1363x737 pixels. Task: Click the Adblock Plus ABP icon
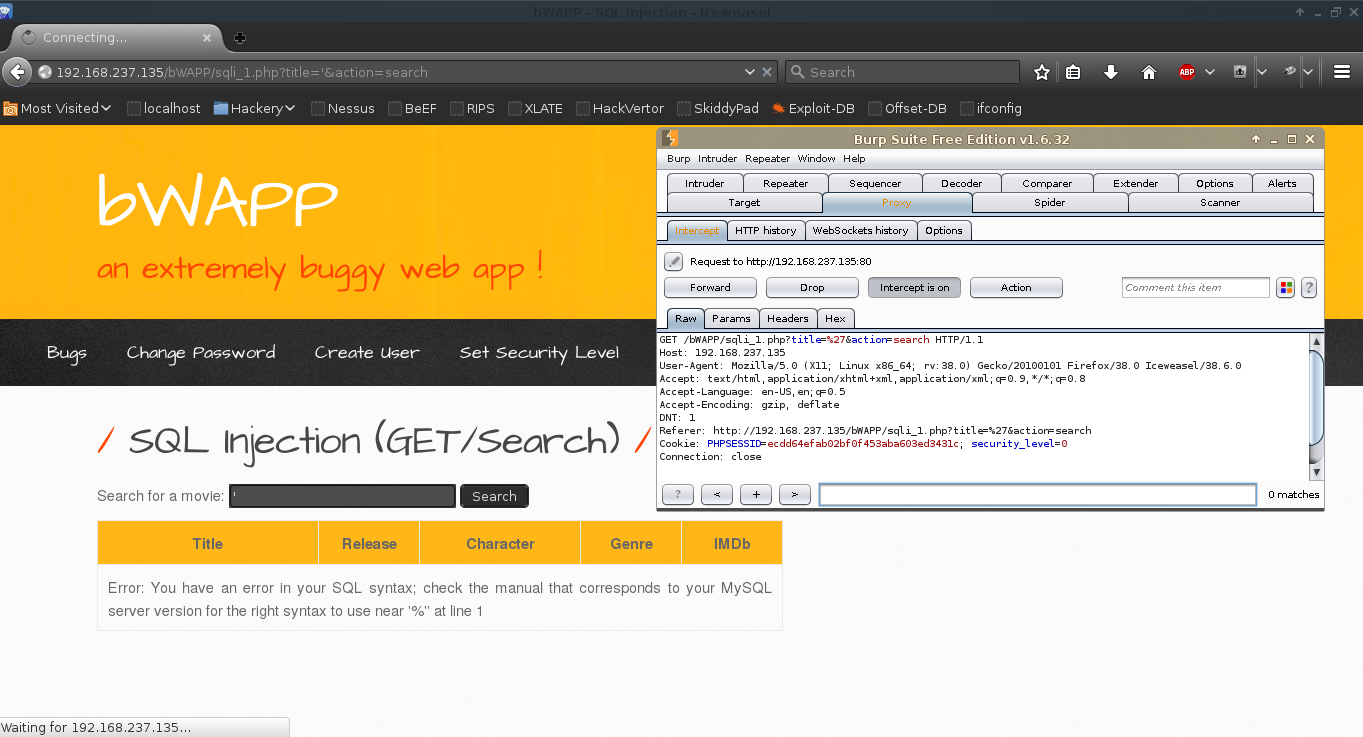[x=1187, y=72]
